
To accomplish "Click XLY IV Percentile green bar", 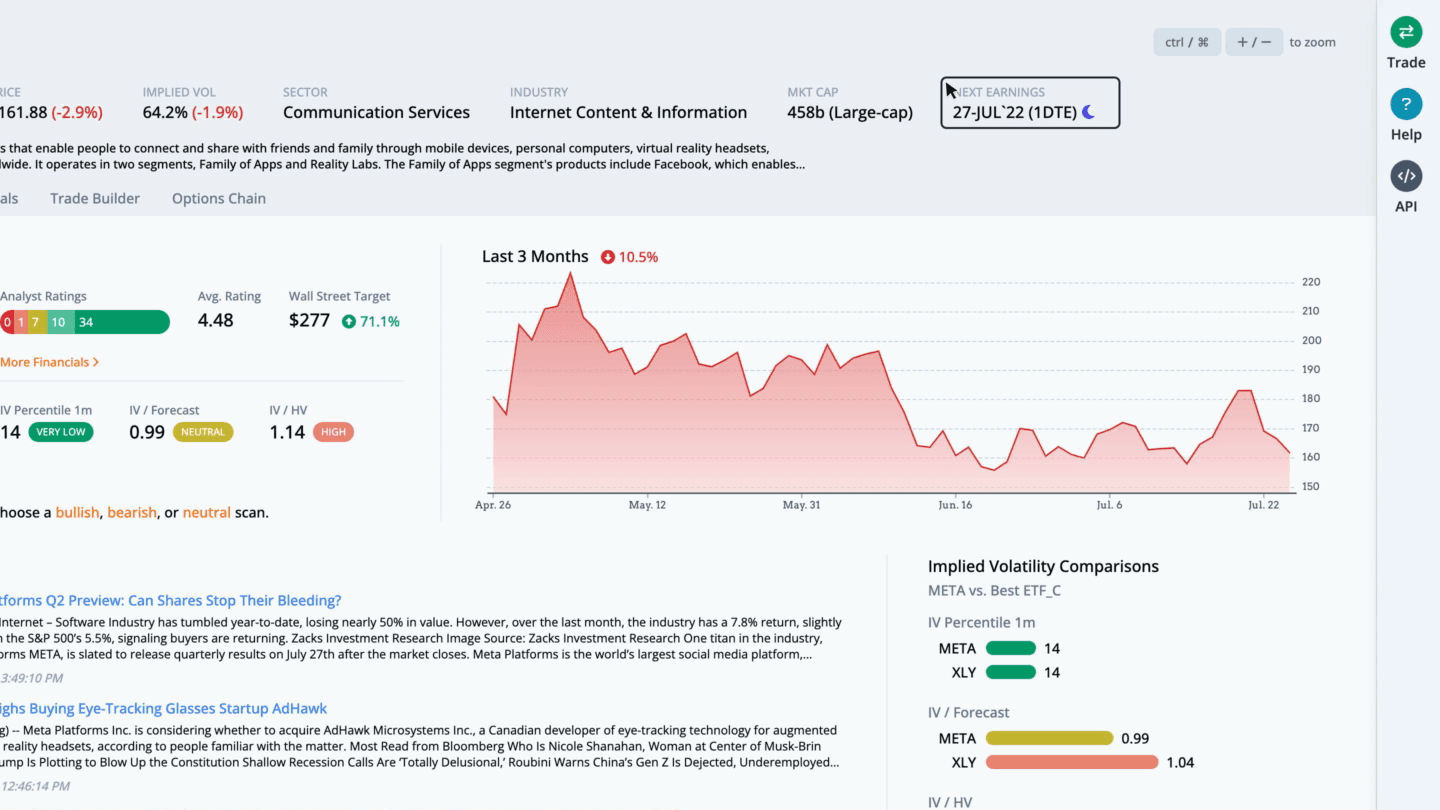I will [1011, 672].
